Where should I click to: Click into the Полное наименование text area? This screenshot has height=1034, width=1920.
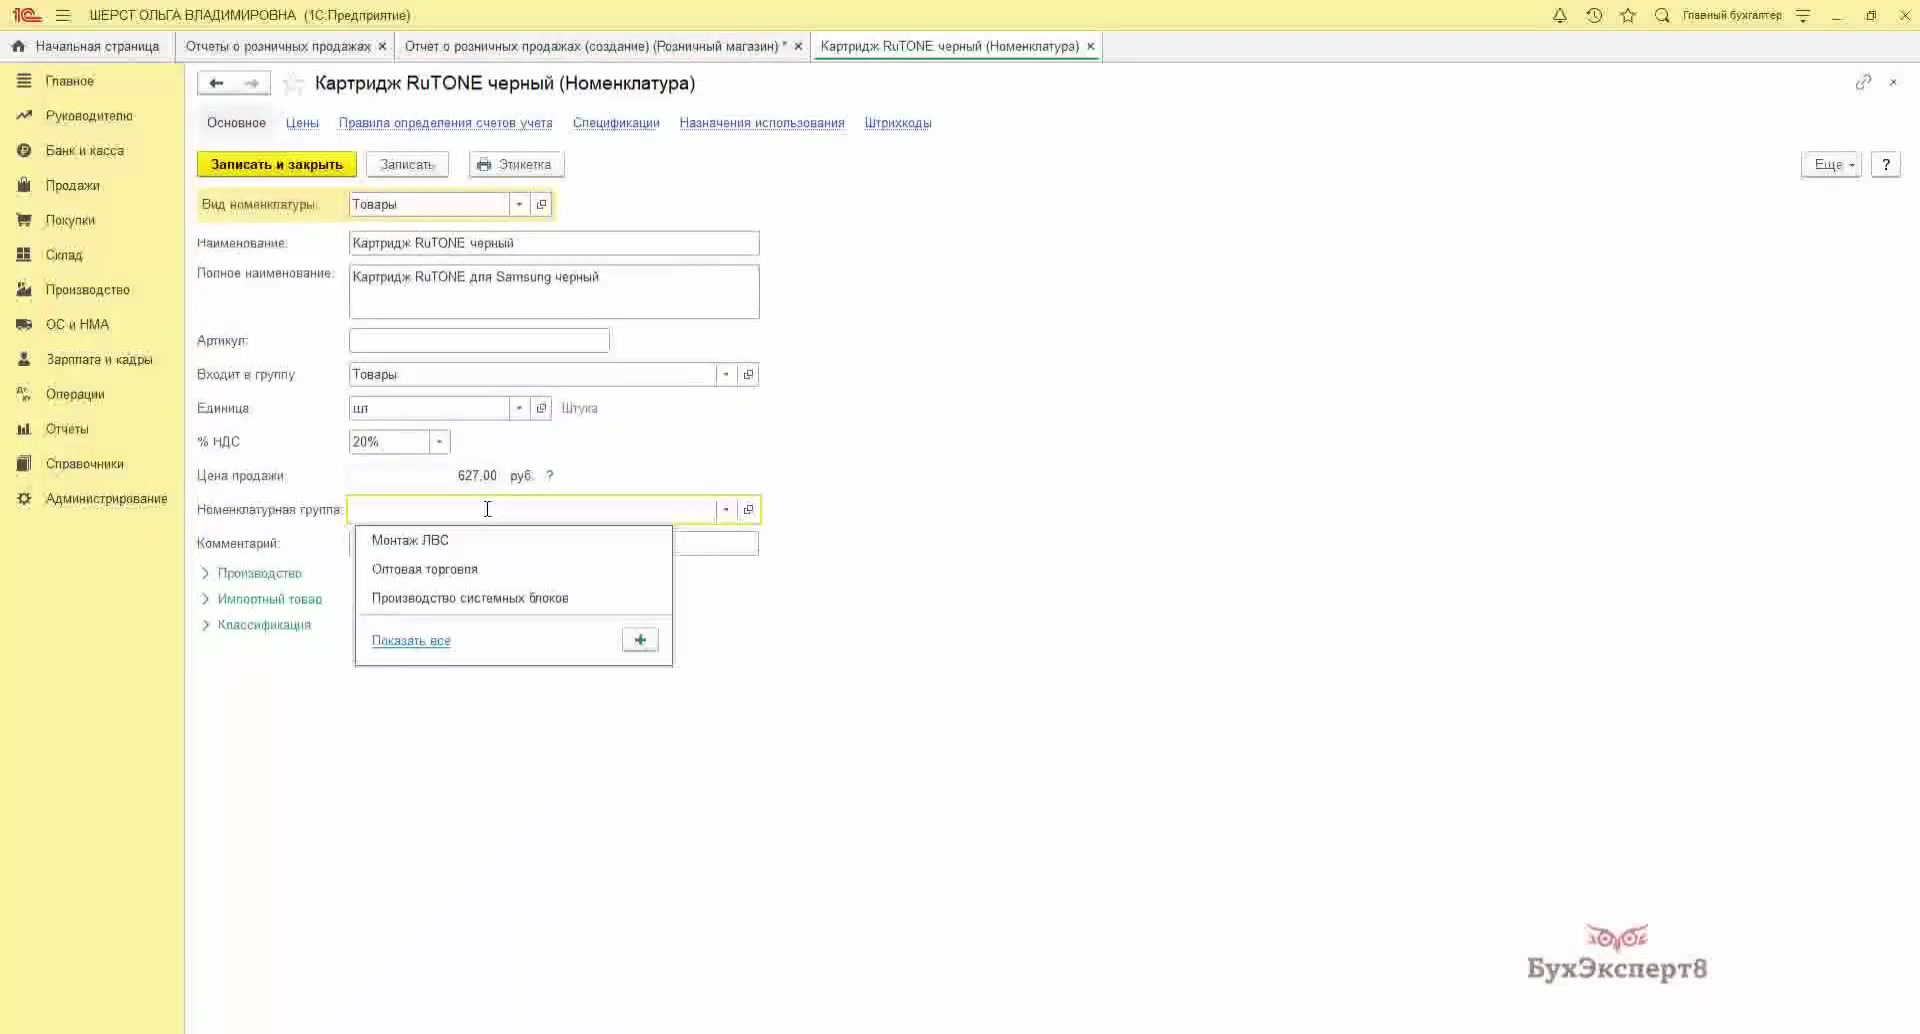tap(554, 291)
